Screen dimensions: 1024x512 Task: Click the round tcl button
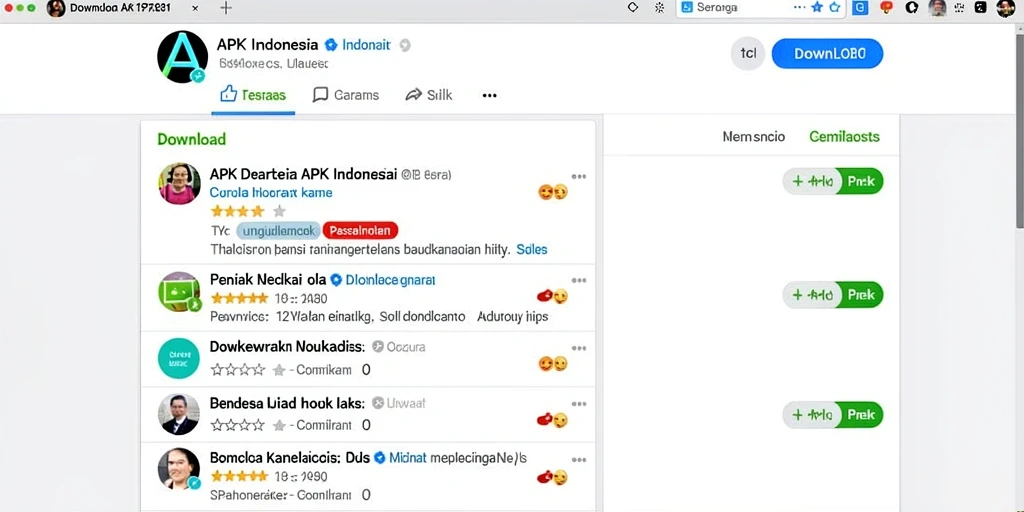point(748,54)
